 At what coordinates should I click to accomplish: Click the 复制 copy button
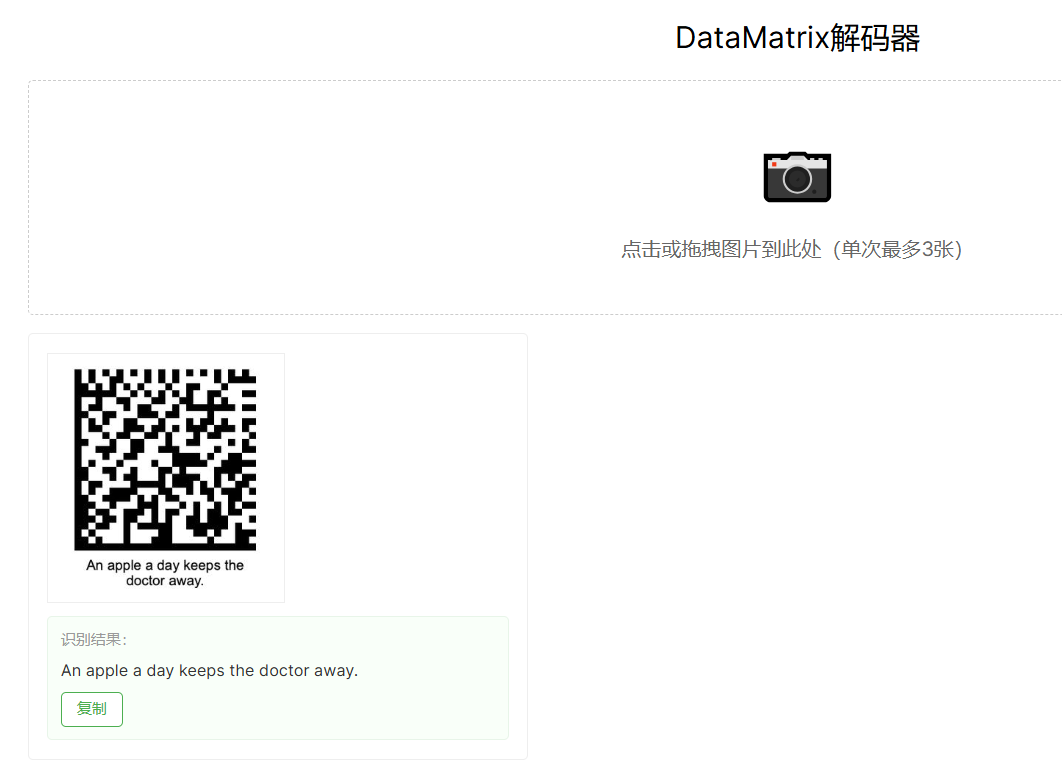91,709
